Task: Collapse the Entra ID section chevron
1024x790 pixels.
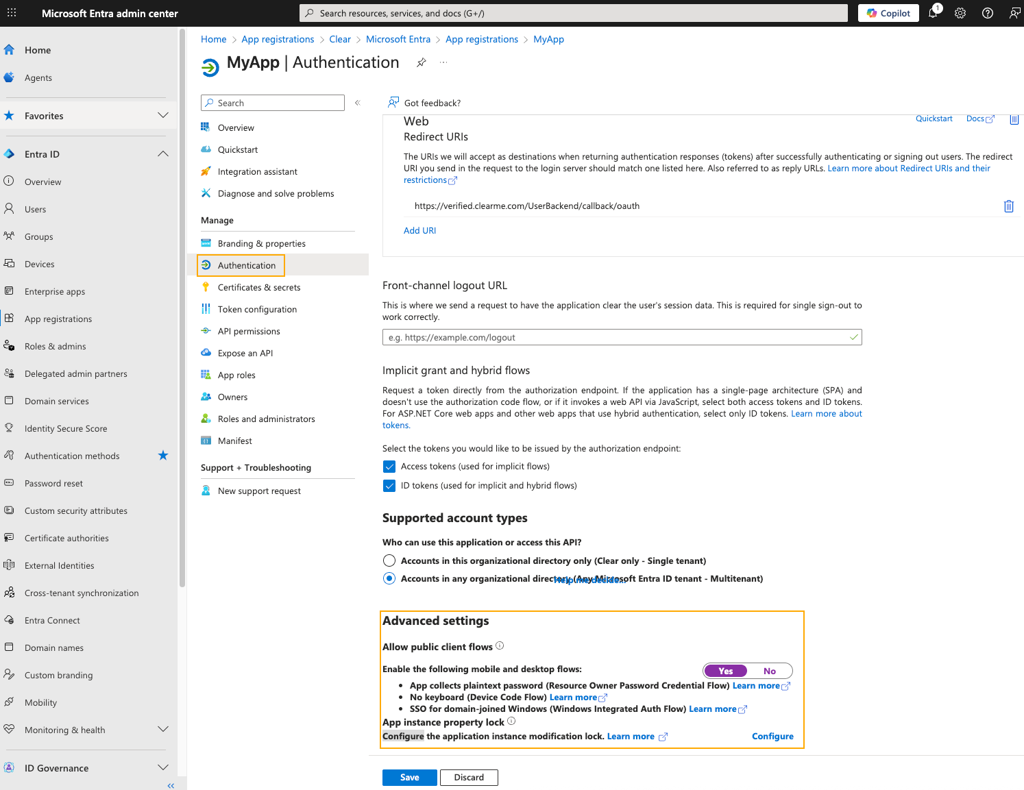Action: [163, 154]
